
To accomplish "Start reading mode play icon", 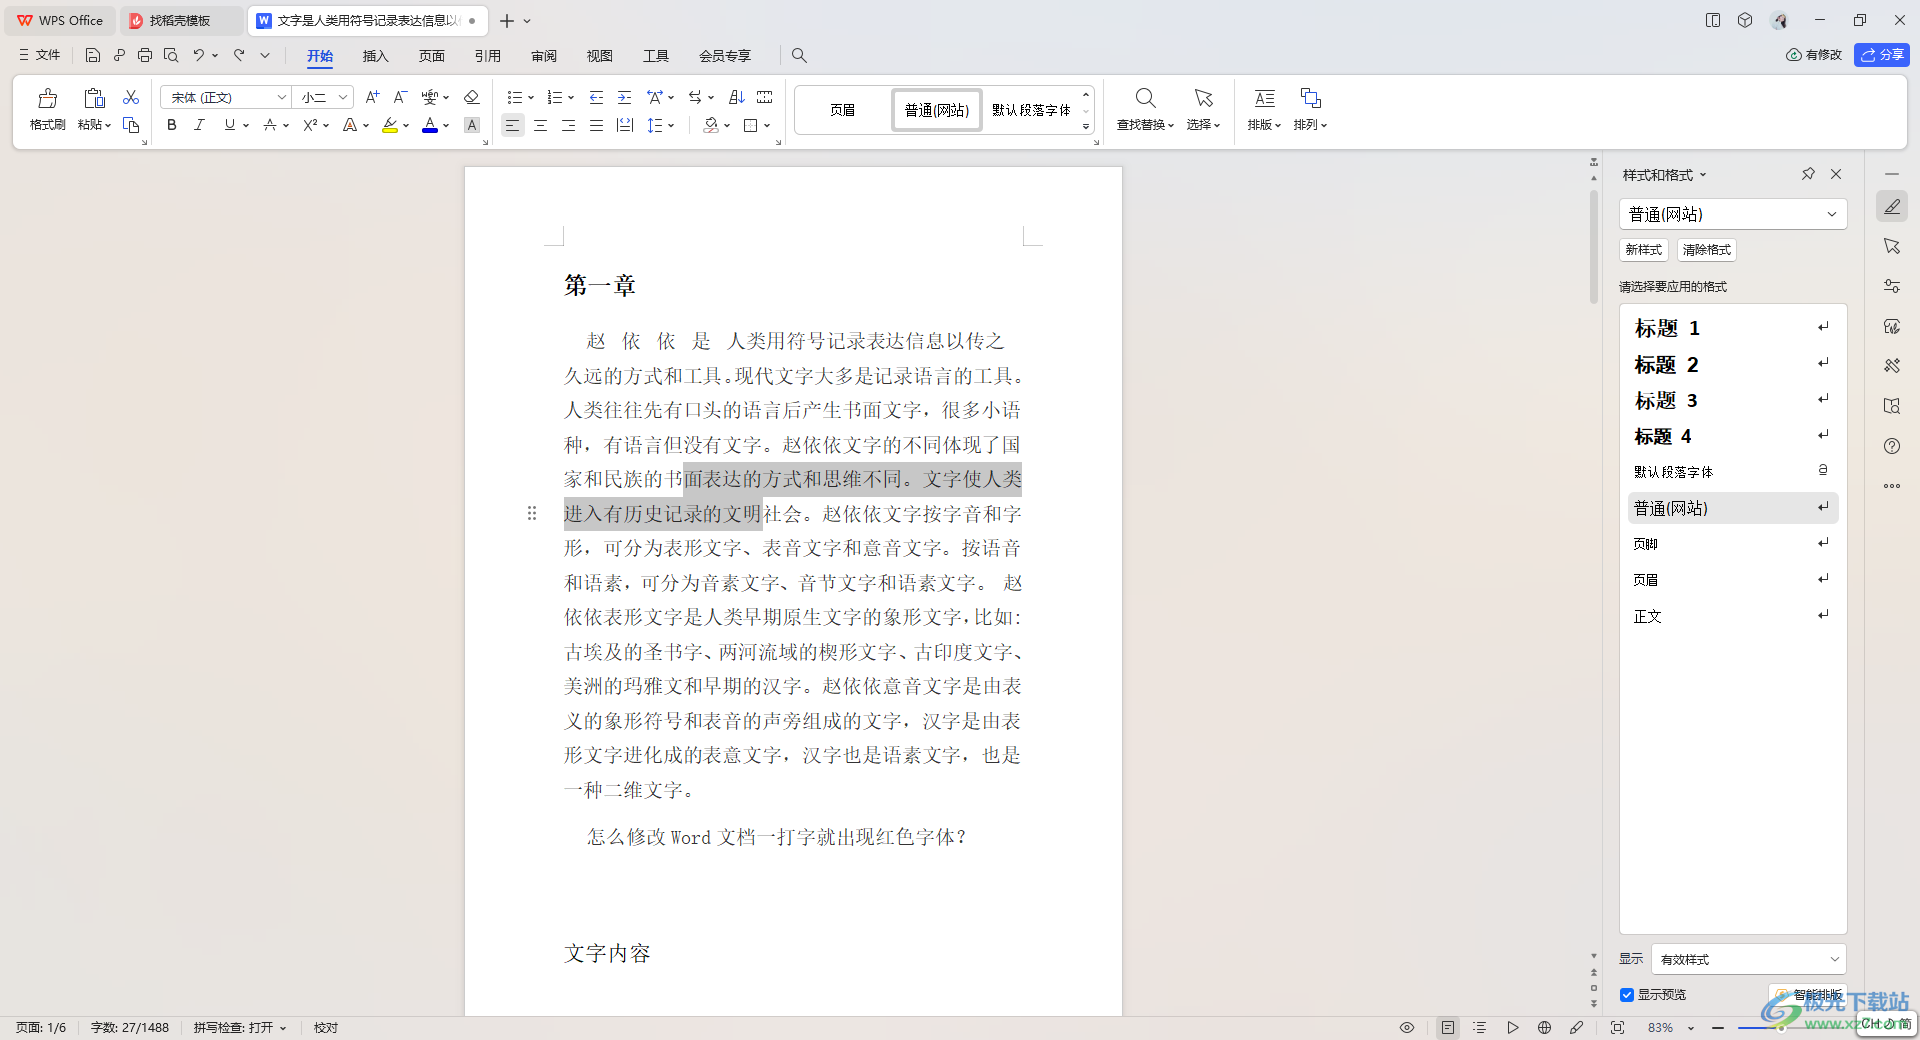I will (1513, 1027).
